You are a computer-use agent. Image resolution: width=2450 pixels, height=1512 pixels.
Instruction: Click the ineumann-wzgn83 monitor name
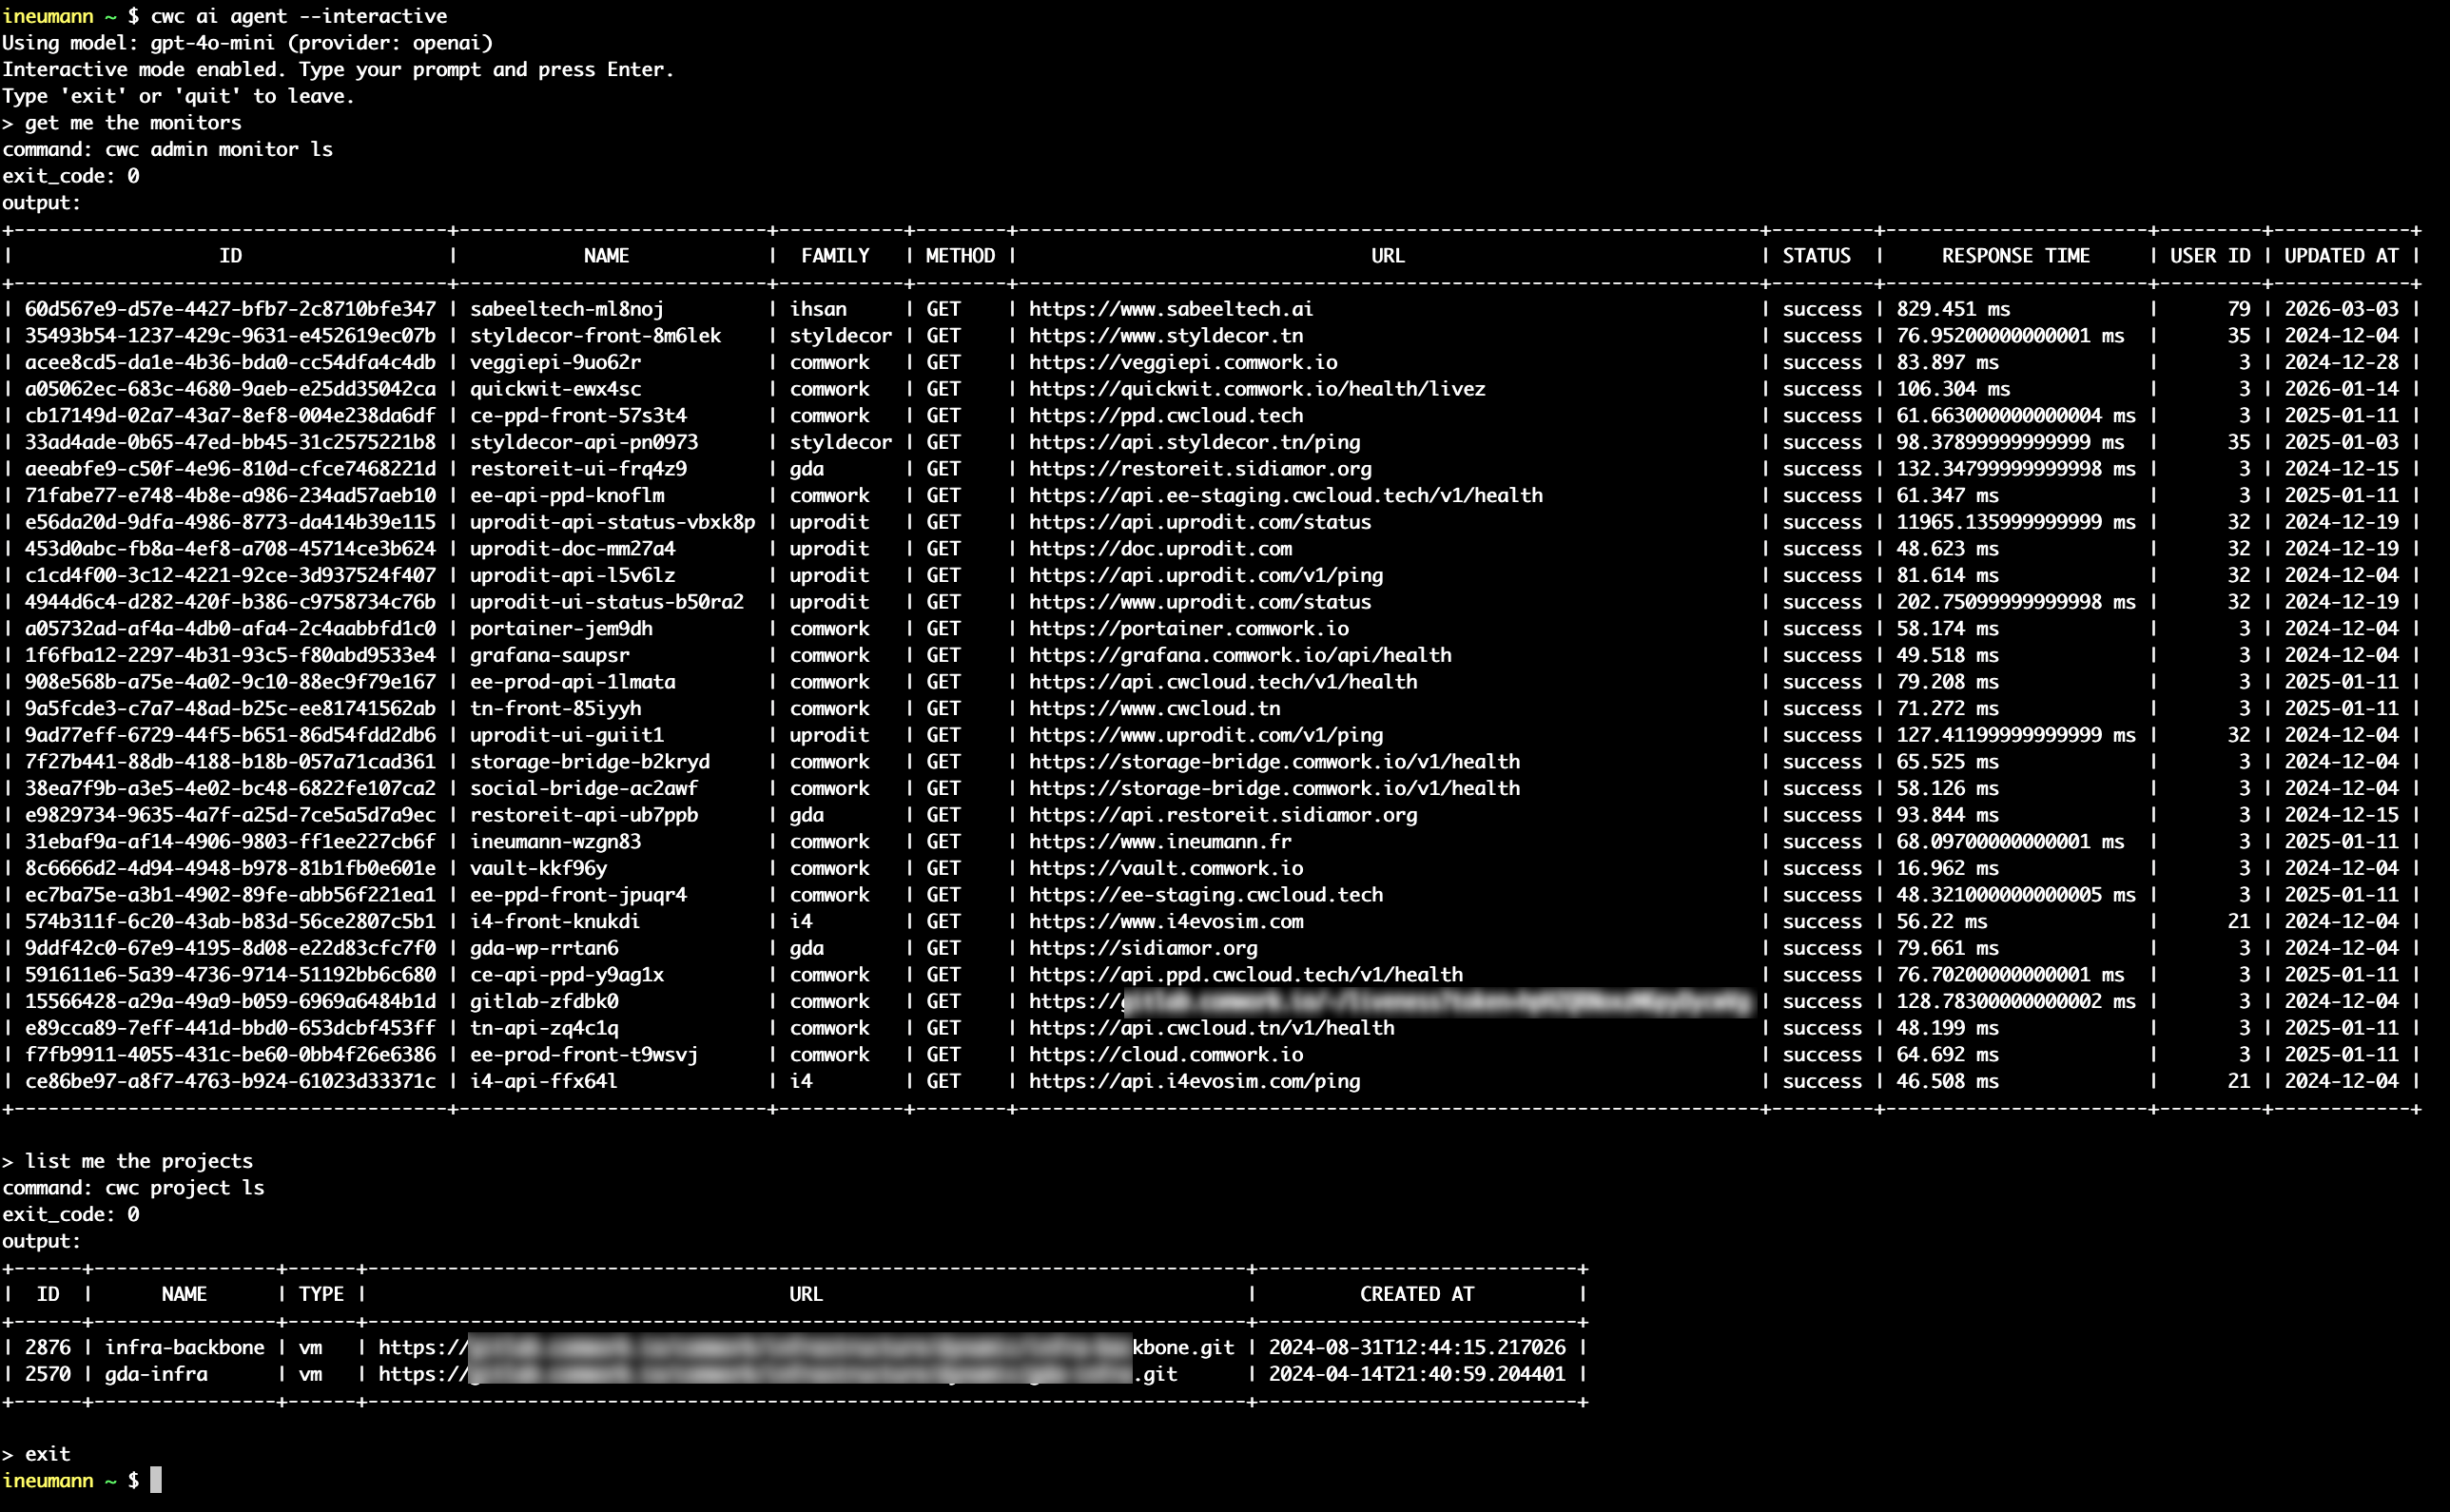click(555, 842)
